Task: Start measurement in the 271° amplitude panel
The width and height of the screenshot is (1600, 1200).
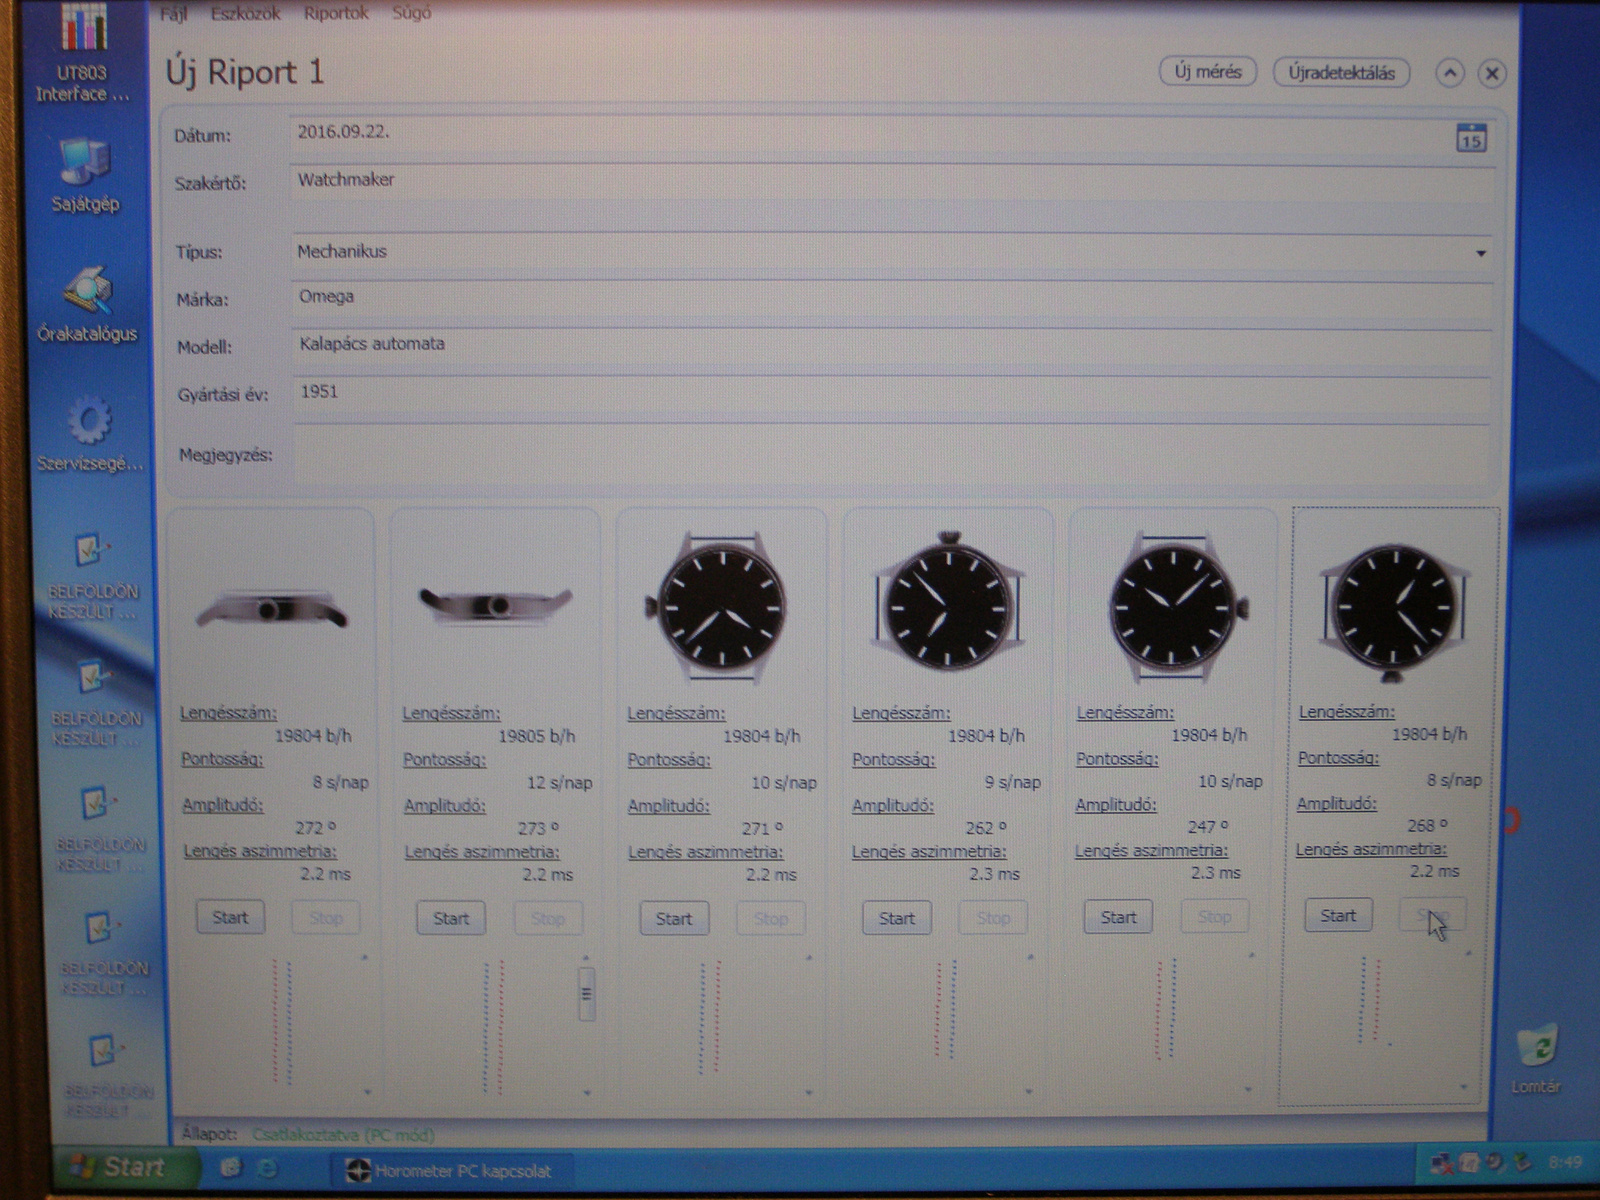Action: click(674, 918)
